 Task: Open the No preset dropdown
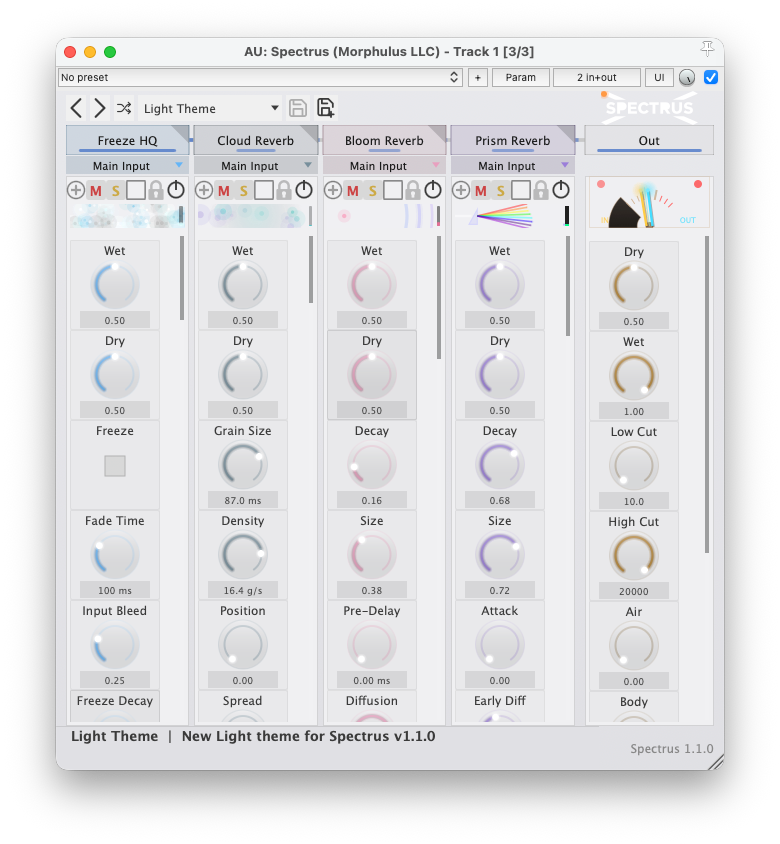click(x=260, y=78)
